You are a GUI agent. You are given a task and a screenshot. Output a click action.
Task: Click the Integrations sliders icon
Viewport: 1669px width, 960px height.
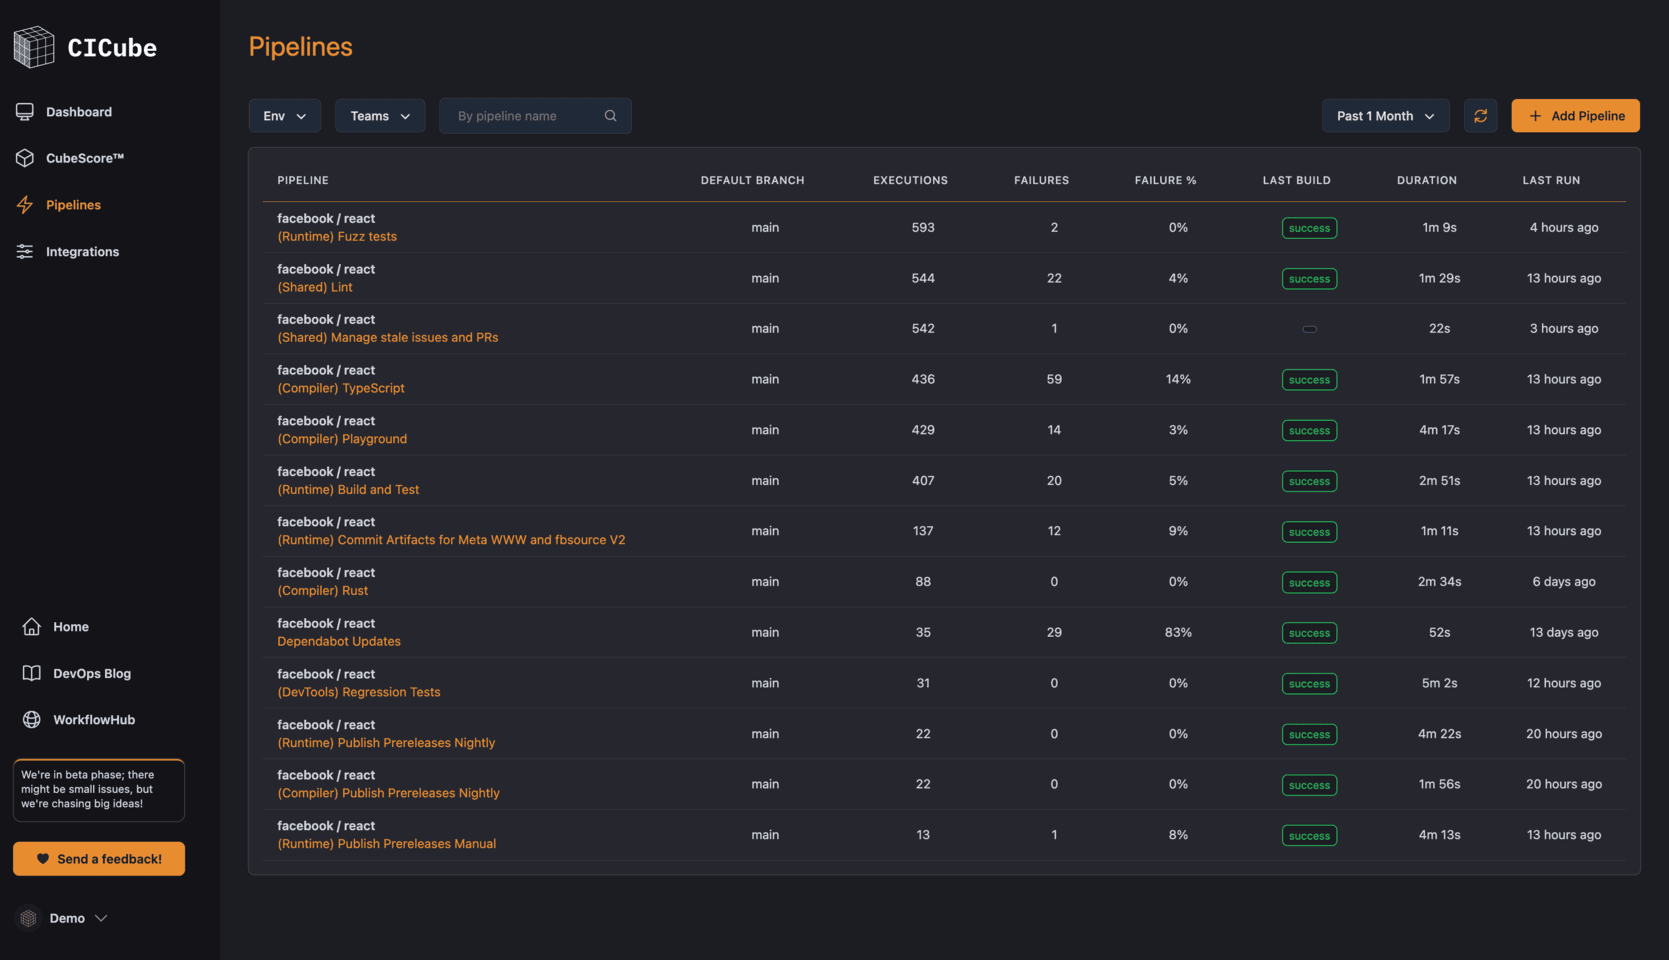click(x=25, y=252)
